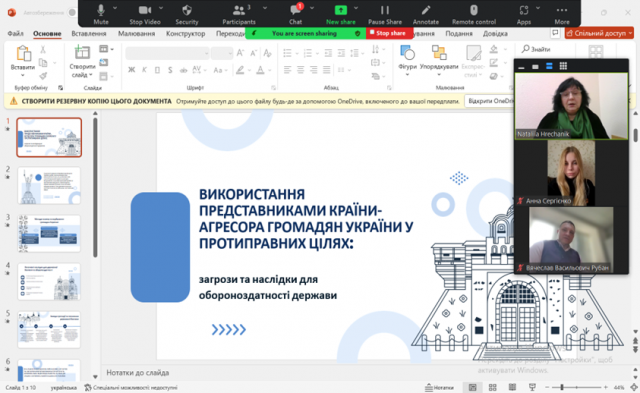Open the Файл menu
Viewport: 640px width, 393px height.
(15, 33)
